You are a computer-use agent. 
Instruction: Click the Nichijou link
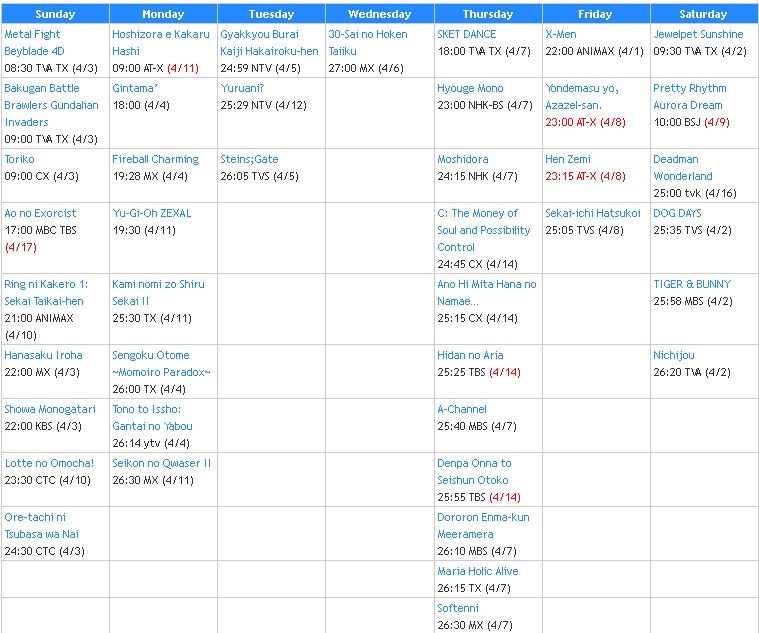click(x=673, y=355)
